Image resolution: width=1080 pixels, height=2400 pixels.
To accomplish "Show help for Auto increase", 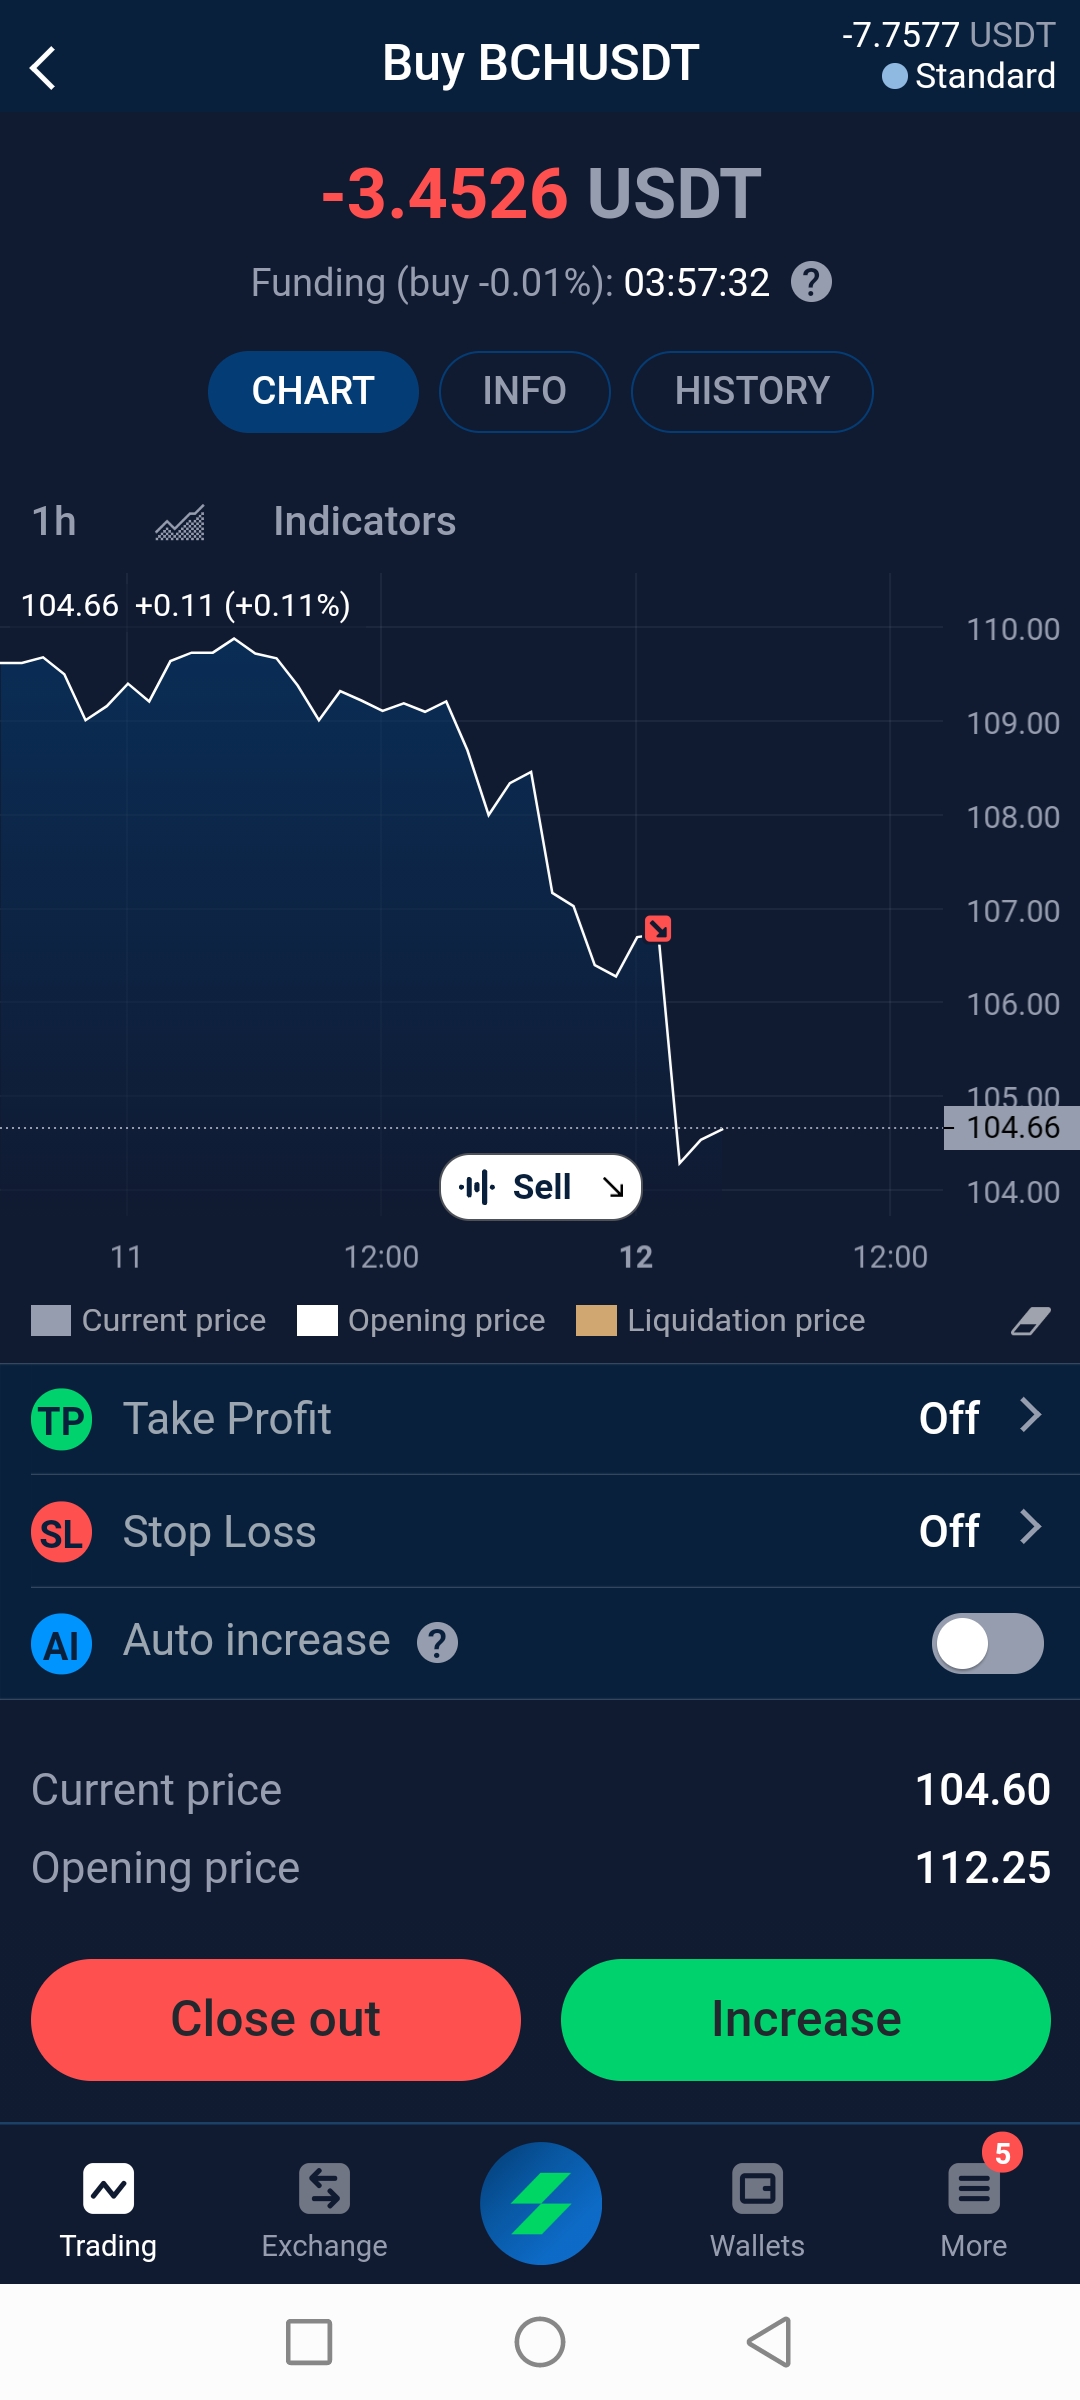I will click(x=437, y=1642).
